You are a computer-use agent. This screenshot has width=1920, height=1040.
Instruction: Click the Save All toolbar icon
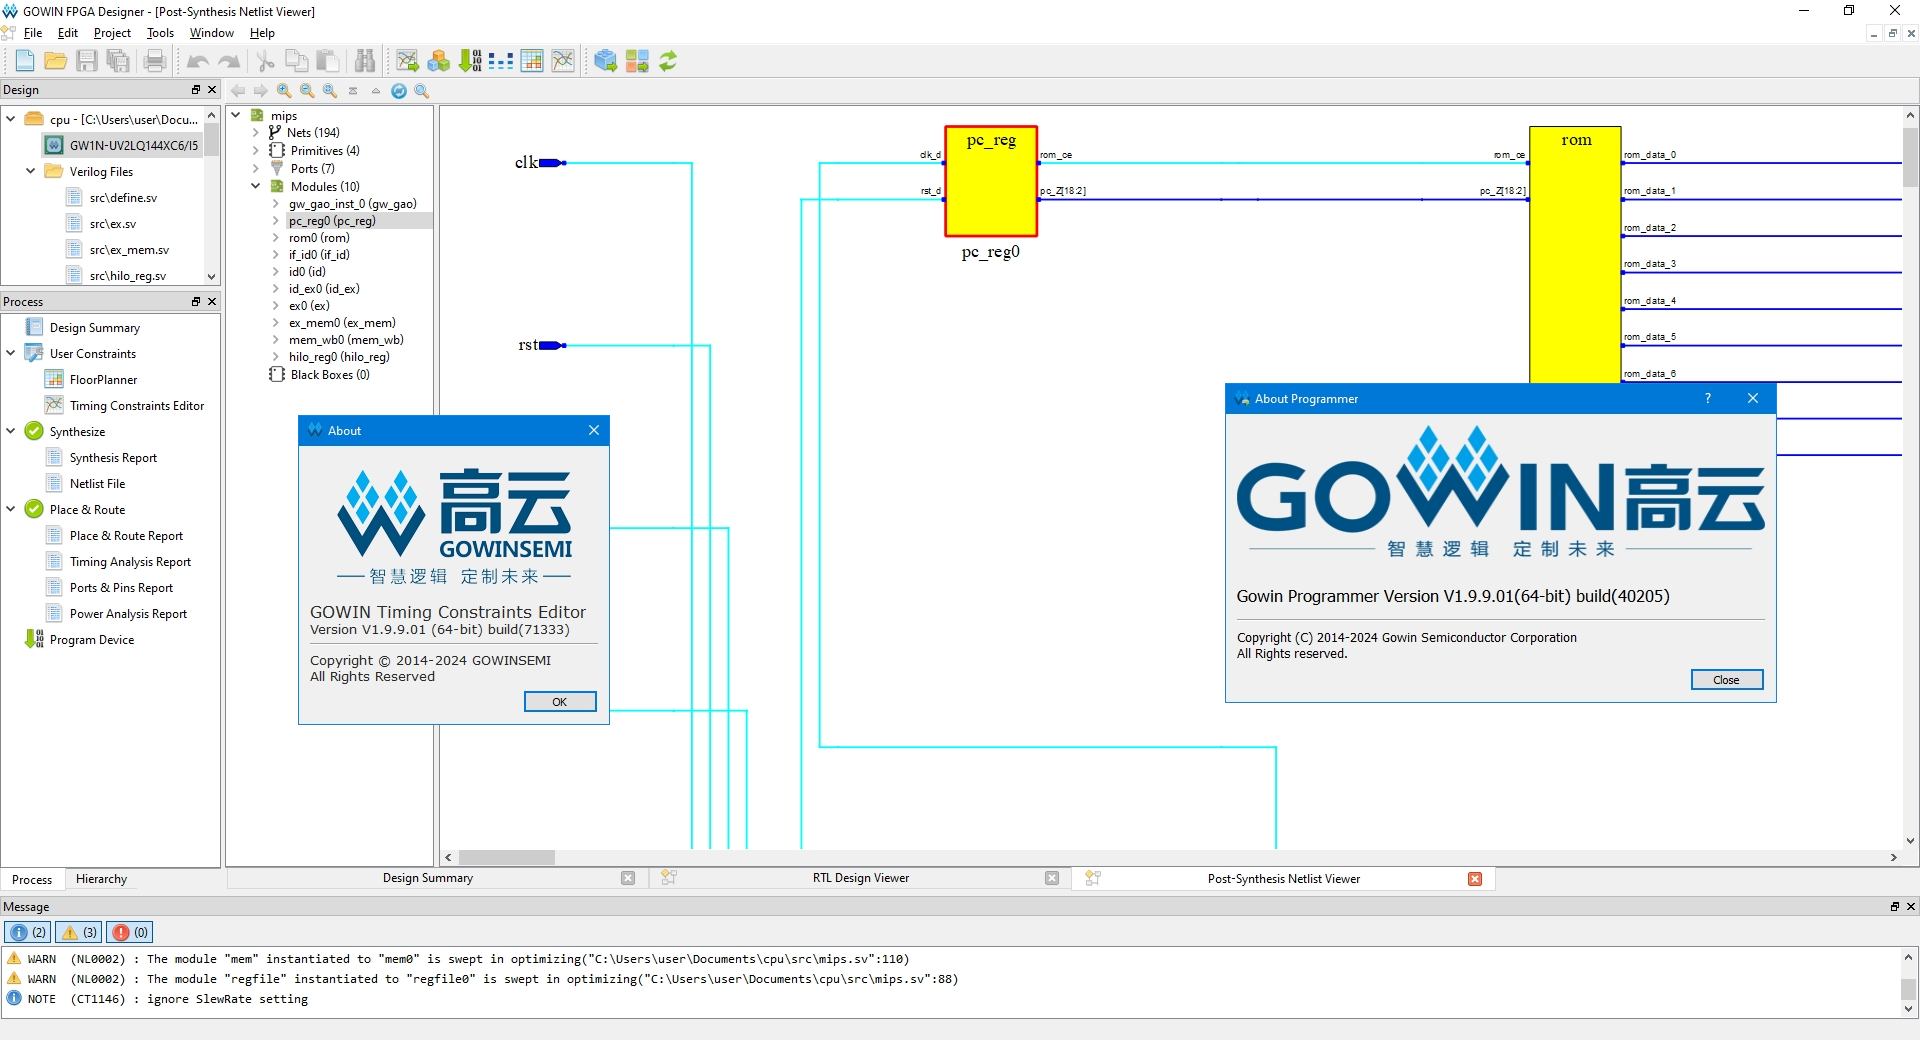(118, 61)
